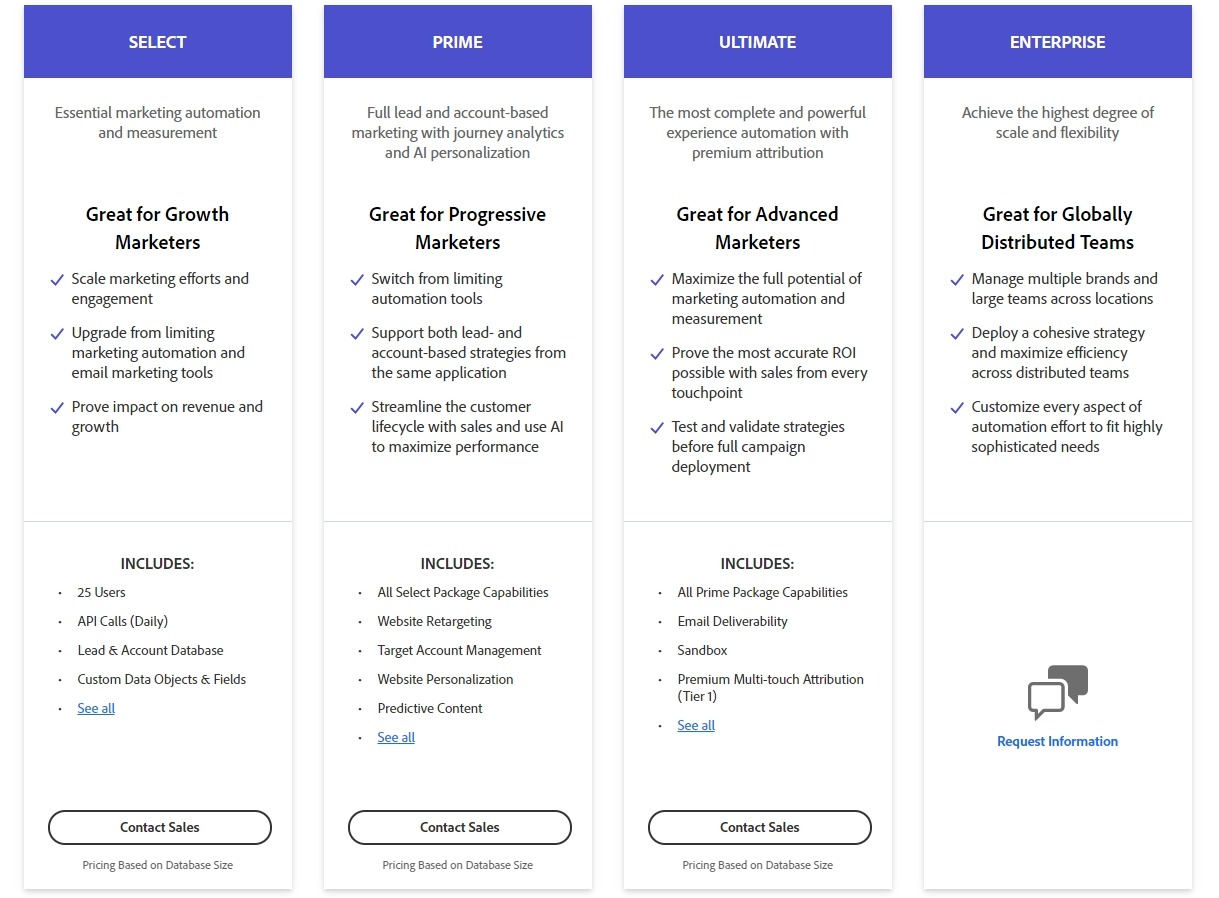The width and height of the screenshot is (1219, 898).
Task: Click checkmark beside 'Test and validate strategies'
Action: pyautogui.click(x=657, y=428)
